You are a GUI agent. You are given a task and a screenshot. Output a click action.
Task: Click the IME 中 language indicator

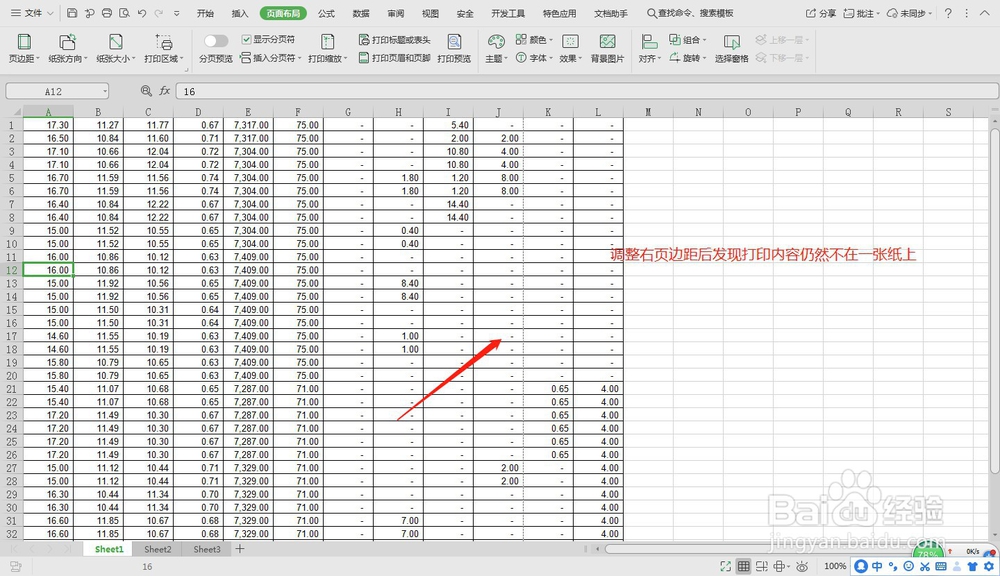pyautogui.click(x=878, y=566)
